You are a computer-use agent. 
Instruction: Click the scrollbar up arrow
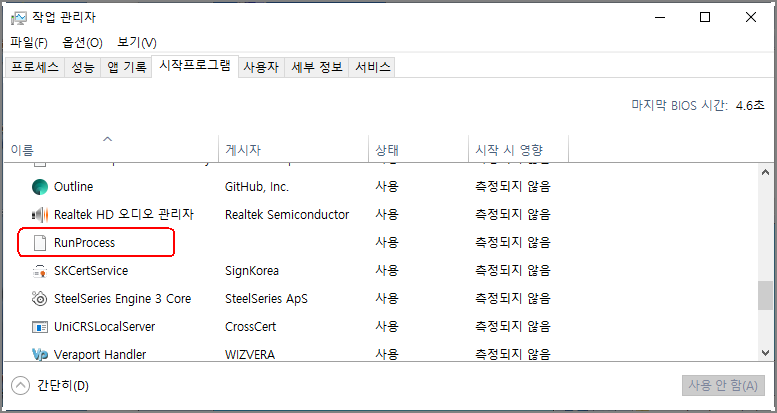pos(765,173)
